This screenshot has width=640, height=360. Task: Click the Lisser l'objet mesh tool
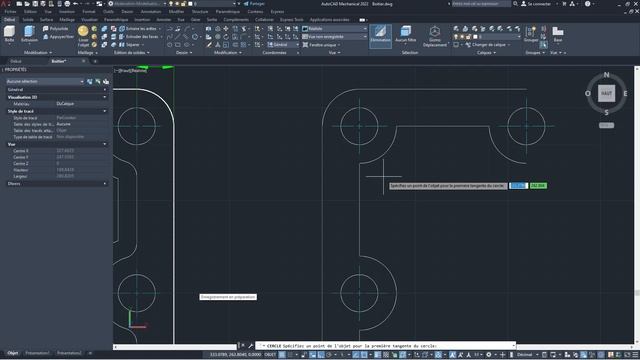pos(83,35)
